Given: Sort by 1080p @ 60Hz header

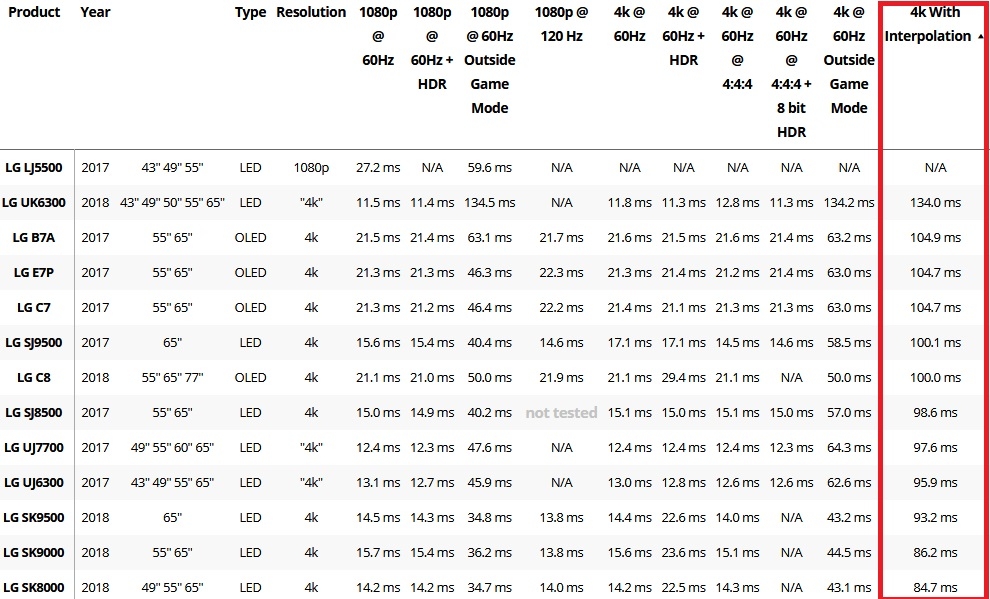Looking at the screenshot, I should [378, 36].
